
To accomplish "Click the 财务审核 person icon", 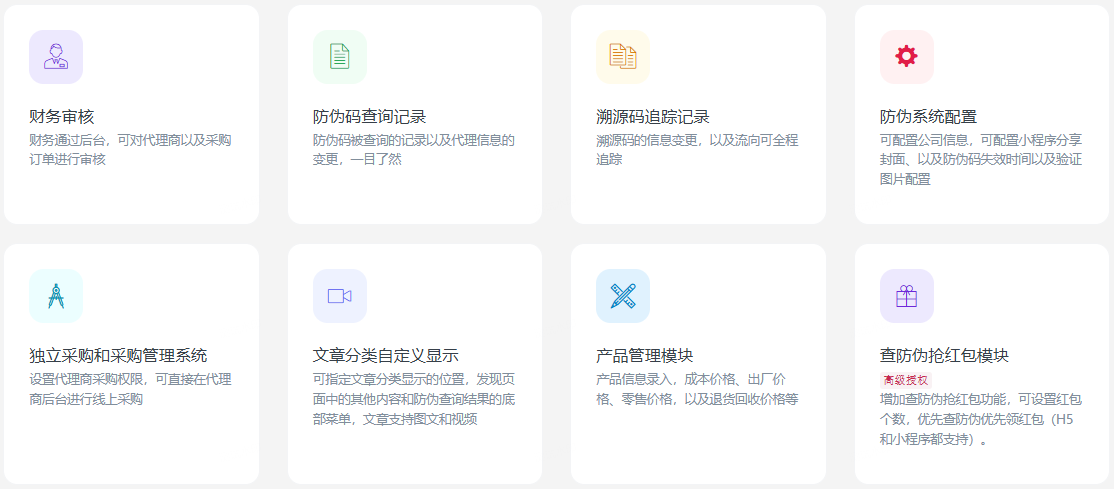I will pos(56,57).
